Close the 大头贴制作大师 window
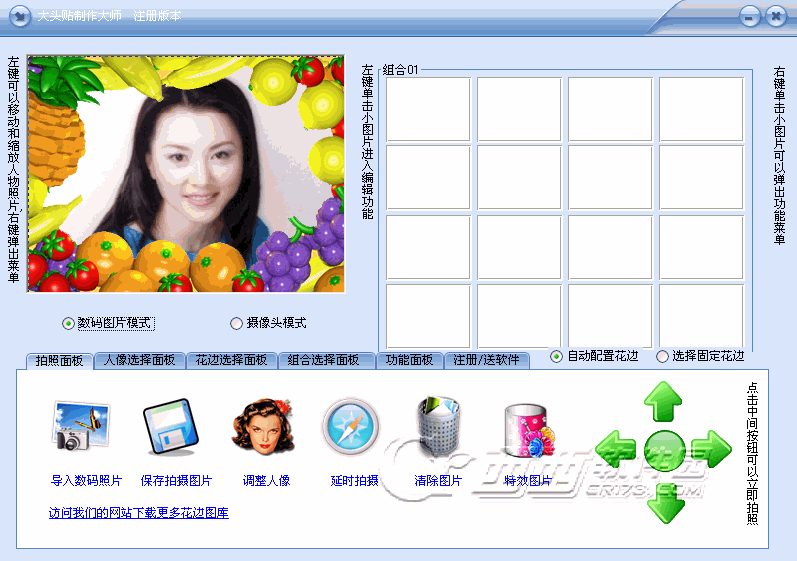 click(x=776, y=16)
